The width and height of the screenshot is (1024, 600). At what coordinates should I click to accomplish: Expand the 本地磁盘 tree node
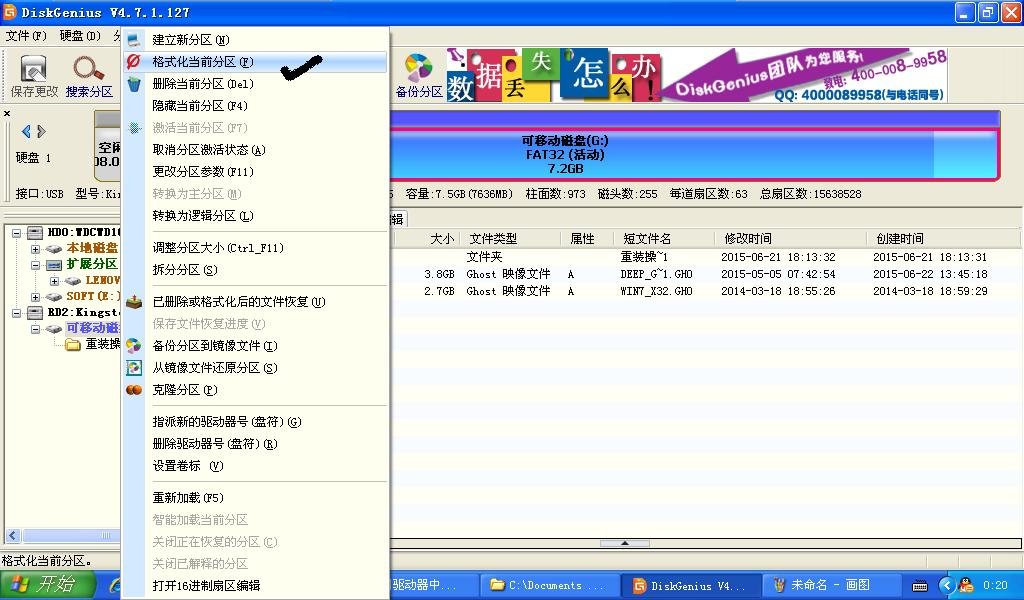[35, 248]
